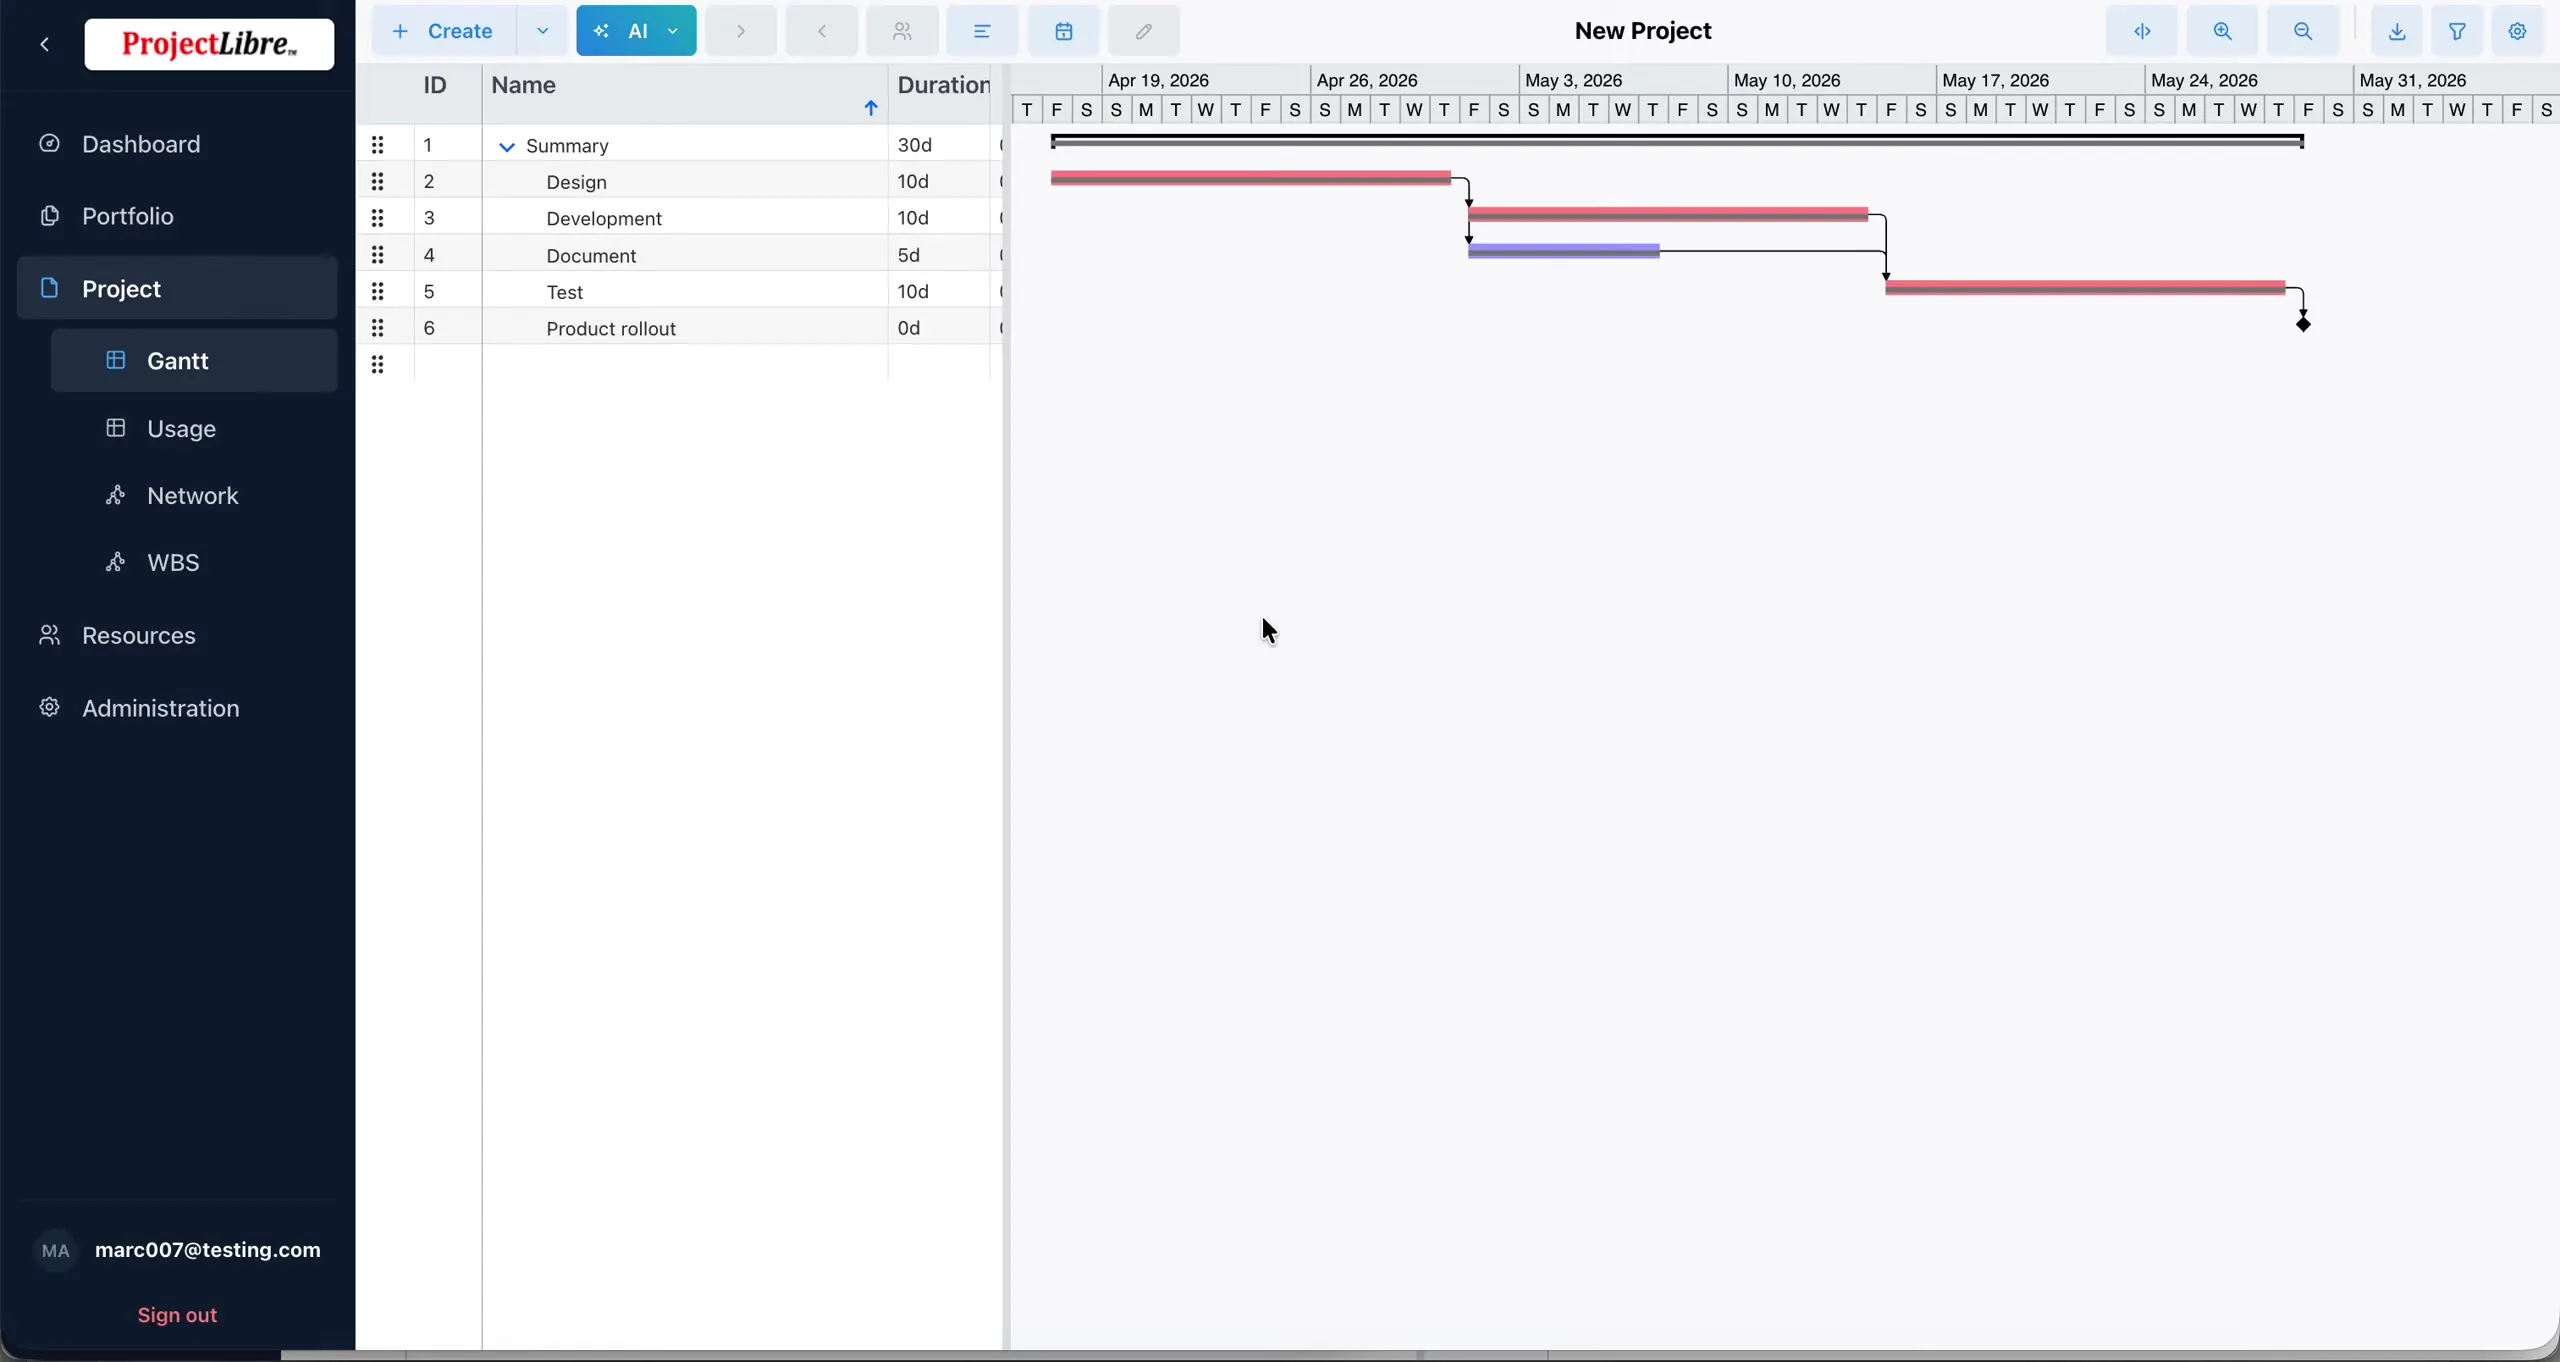This screenshot has height=1362, width=2560.
Task: Click the outdent task left-arrow toolbar icon
Action: click(x=822, y=31)
